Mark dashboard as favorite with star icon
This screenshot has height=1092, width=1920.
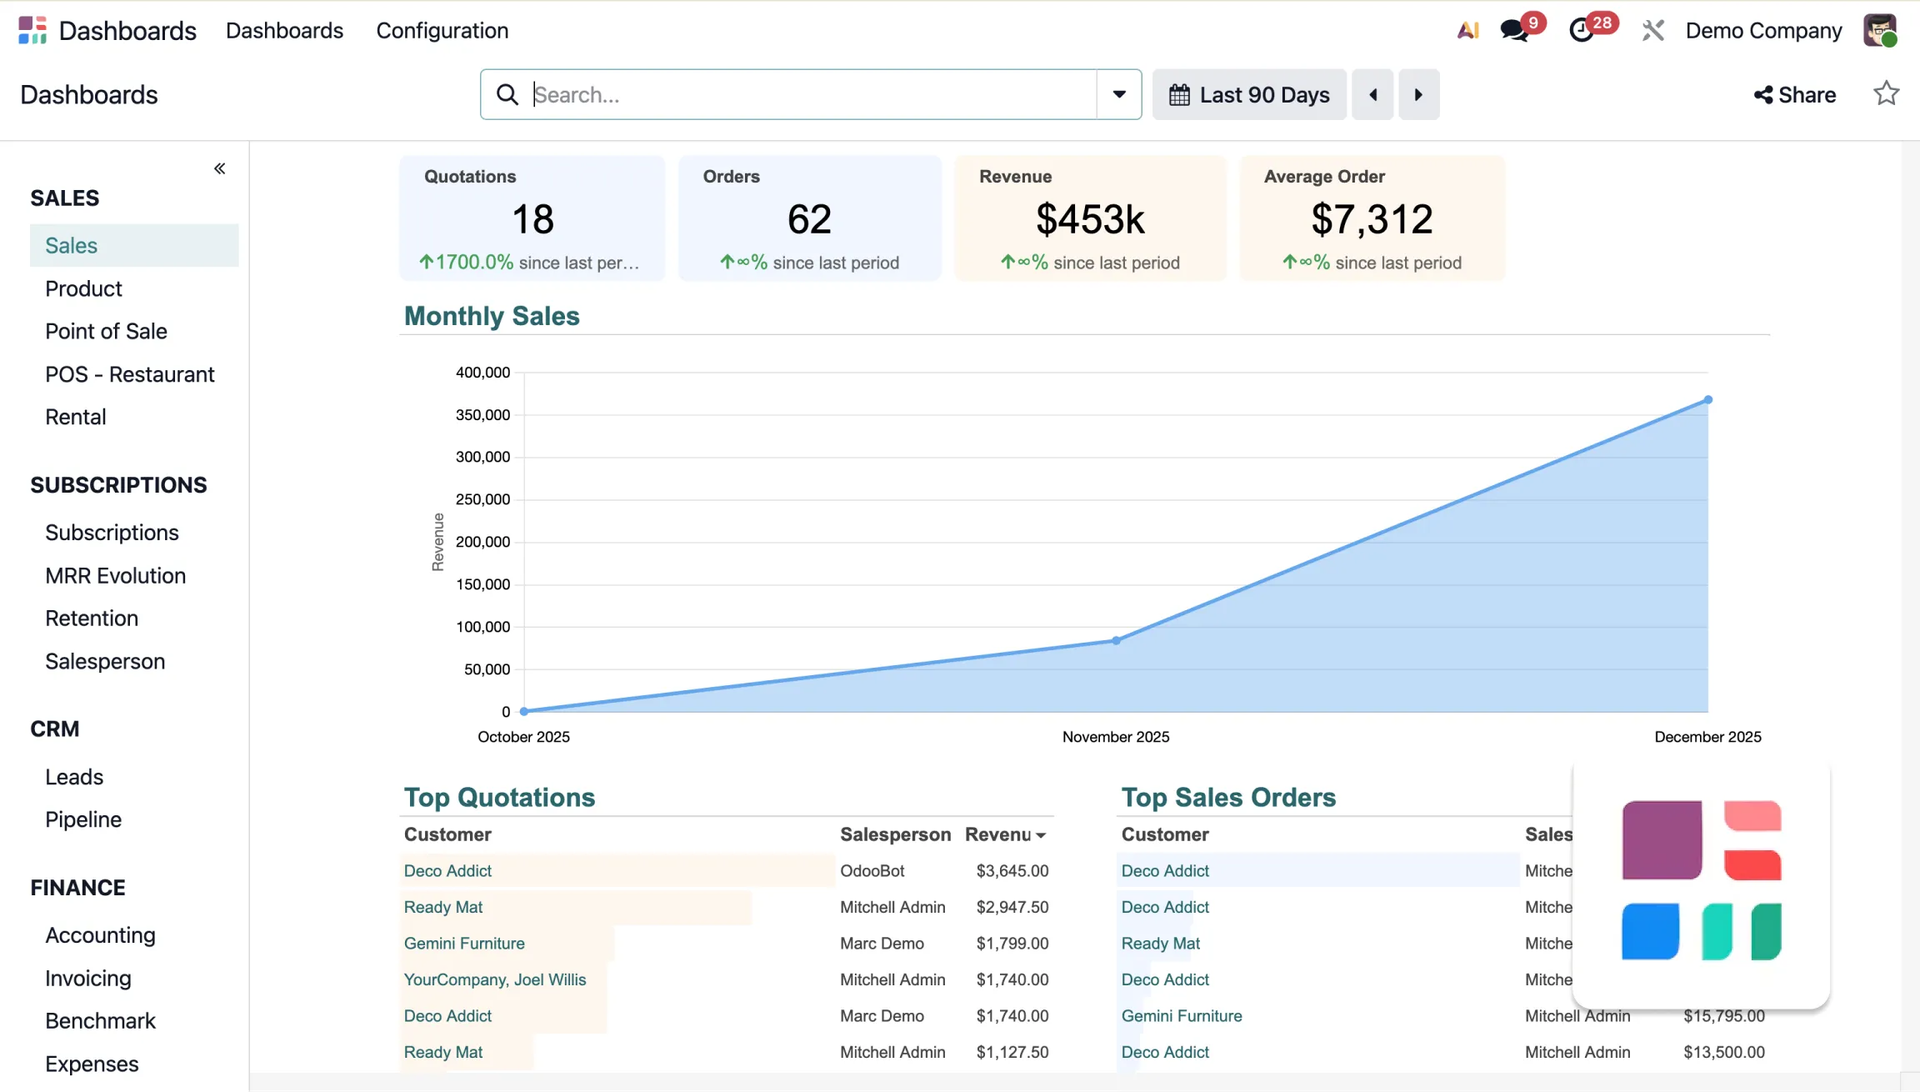click(1886, 94)
